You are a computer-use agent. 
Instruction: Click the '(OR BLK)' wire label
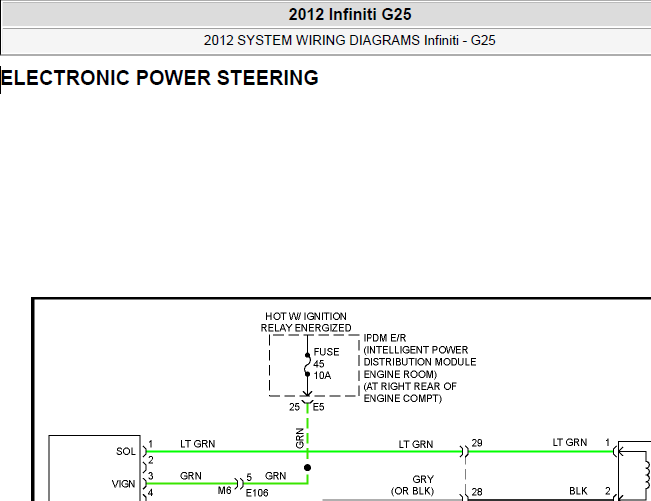pos(412,491)
